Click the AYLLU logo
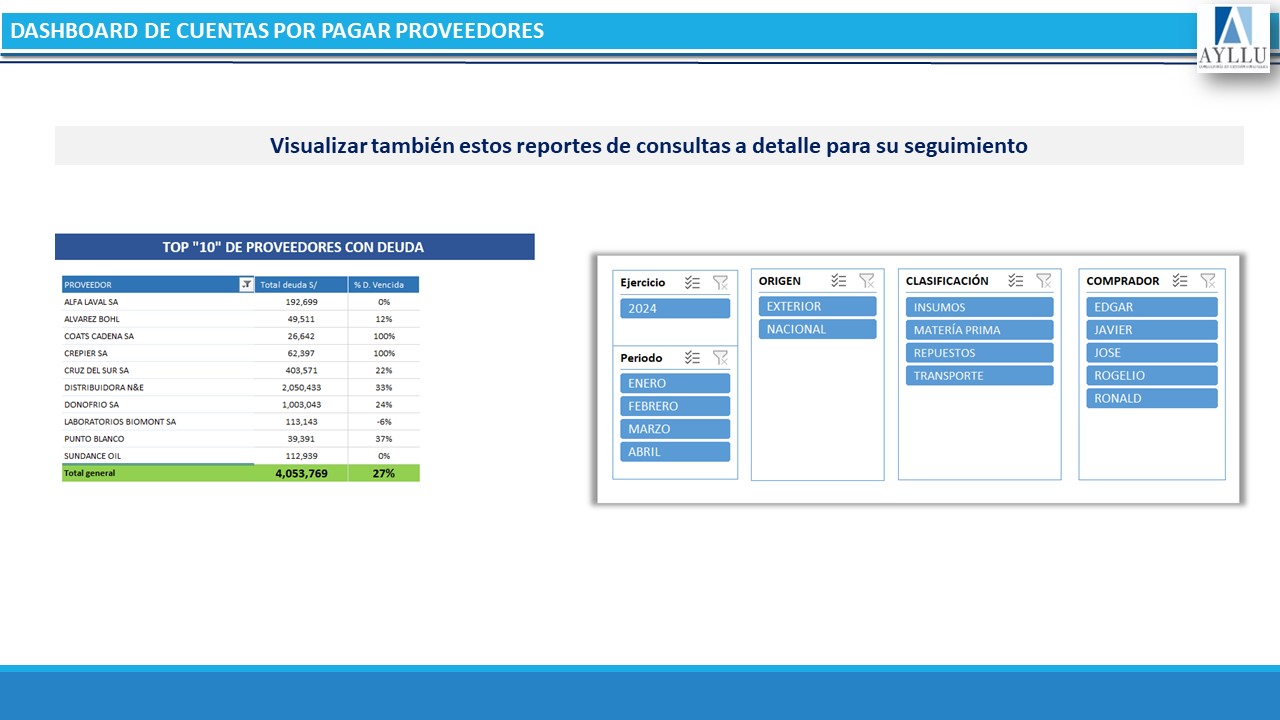The image size is (1280, 720). (1233, 38)
